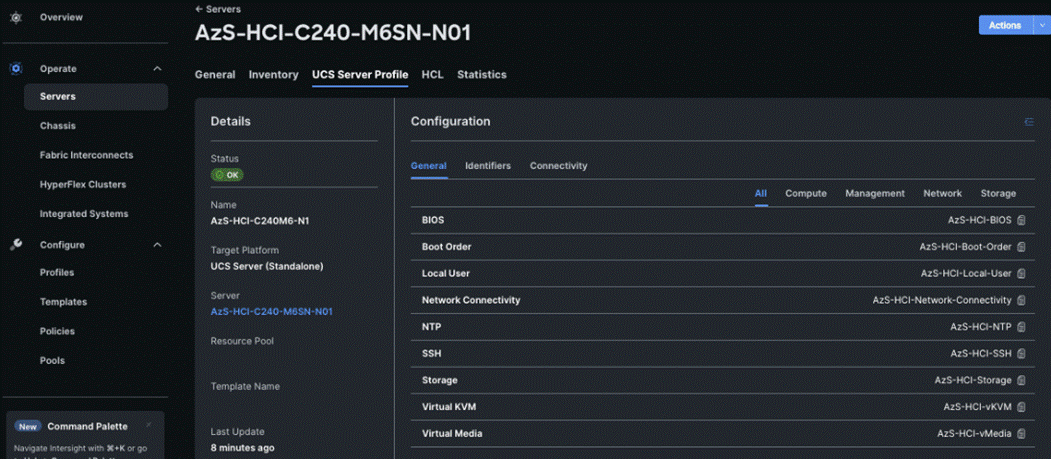This screenshot has height=459, width=1051.
Task: Select the UCS Server Profile tab
Action: (x=360, y=74)
